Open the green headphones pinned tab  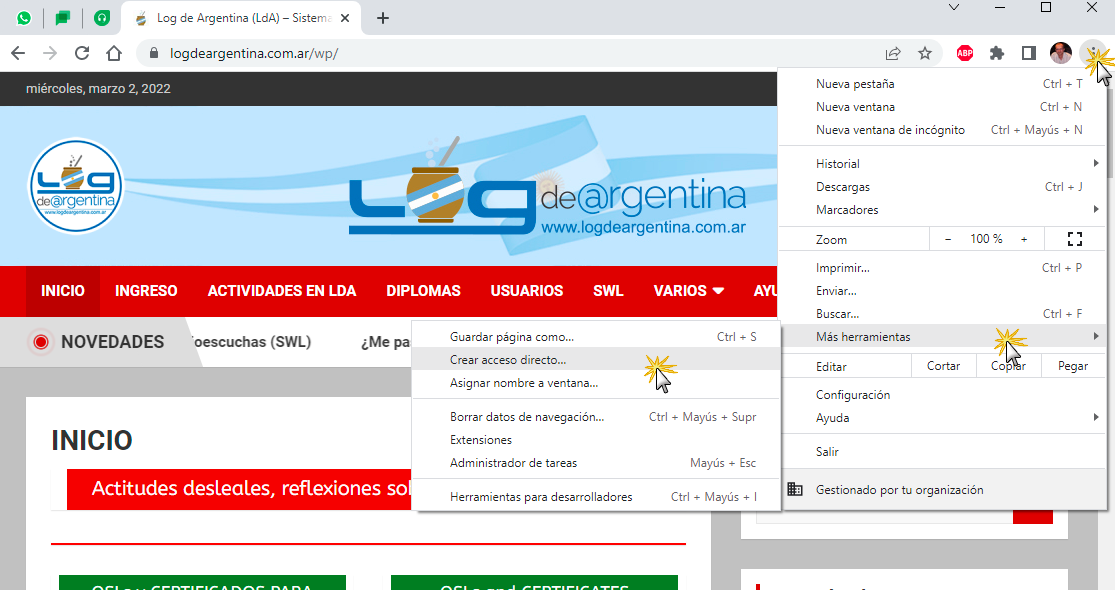102,18
